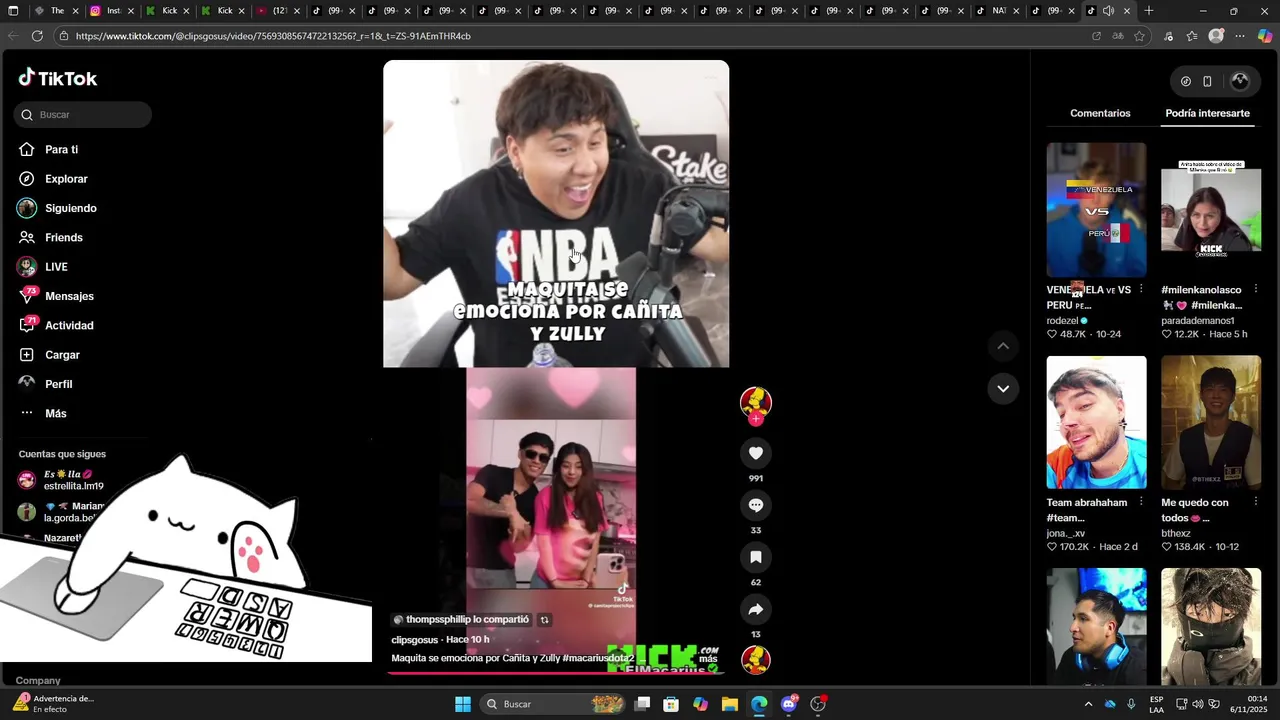
Task: Open options for milenkanolasco video
Action: coord(1255,290)
